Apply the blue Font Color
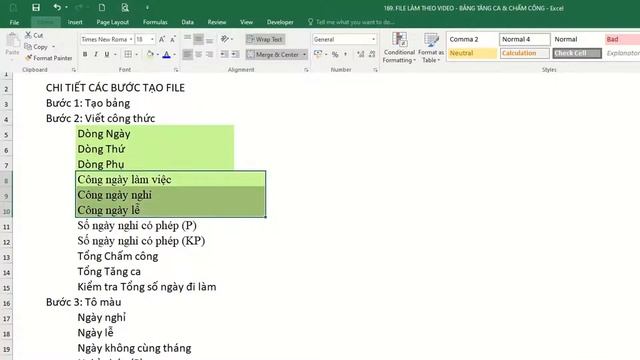Viewport: 640px width, 360px height. pos(167,54)
